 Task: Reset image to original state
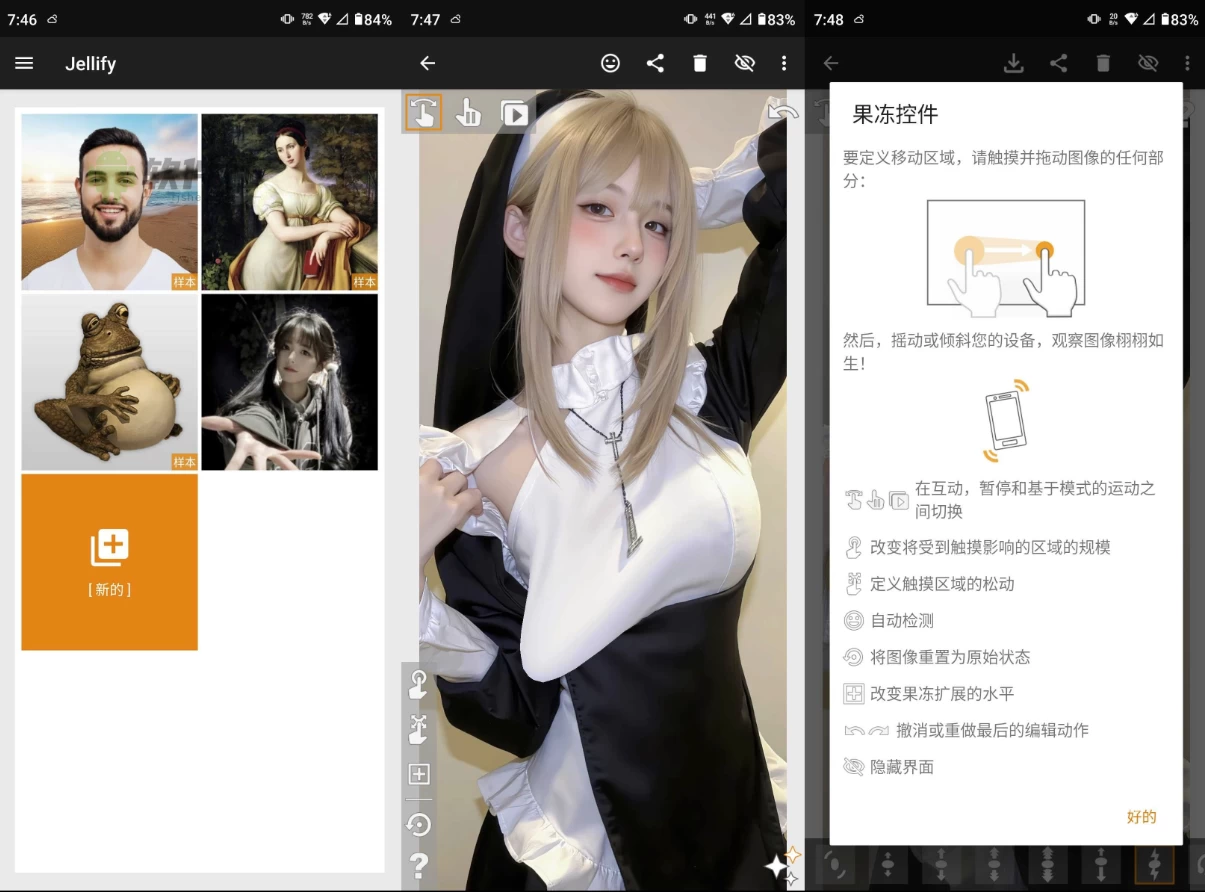pyautogui.click(x=418, y=824)
